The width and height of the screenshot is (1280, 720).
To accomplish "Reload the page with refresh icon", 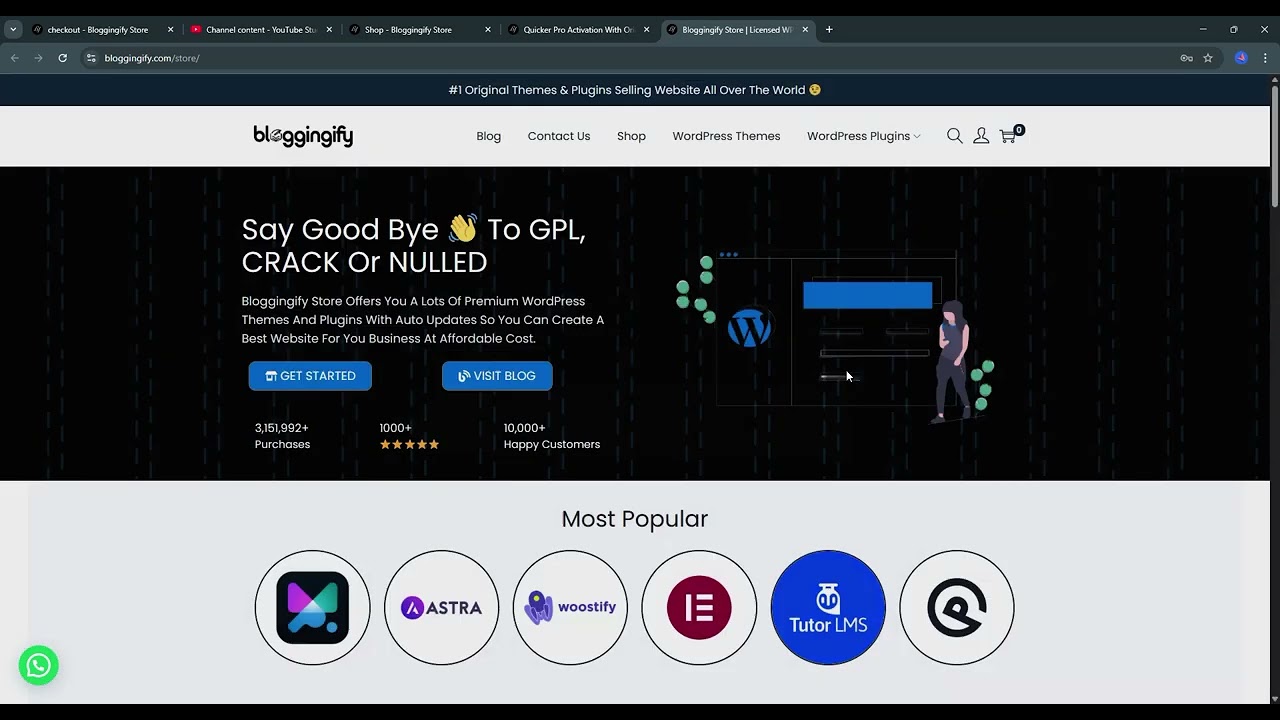I will (x=62, y=58).
